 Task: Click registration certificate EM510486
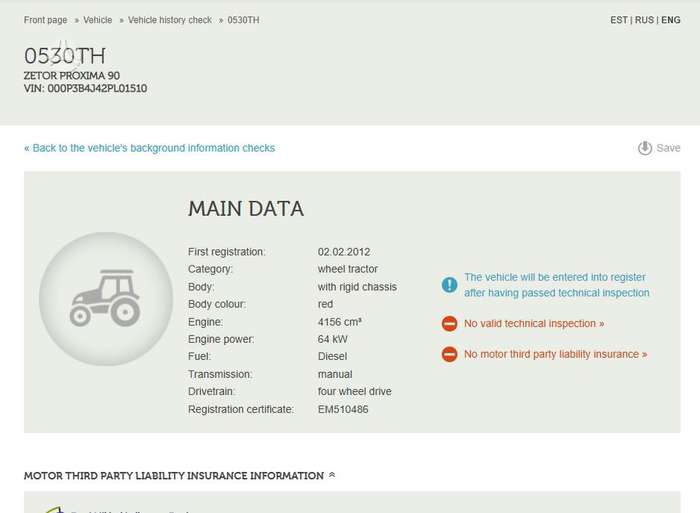pos(343,409)
